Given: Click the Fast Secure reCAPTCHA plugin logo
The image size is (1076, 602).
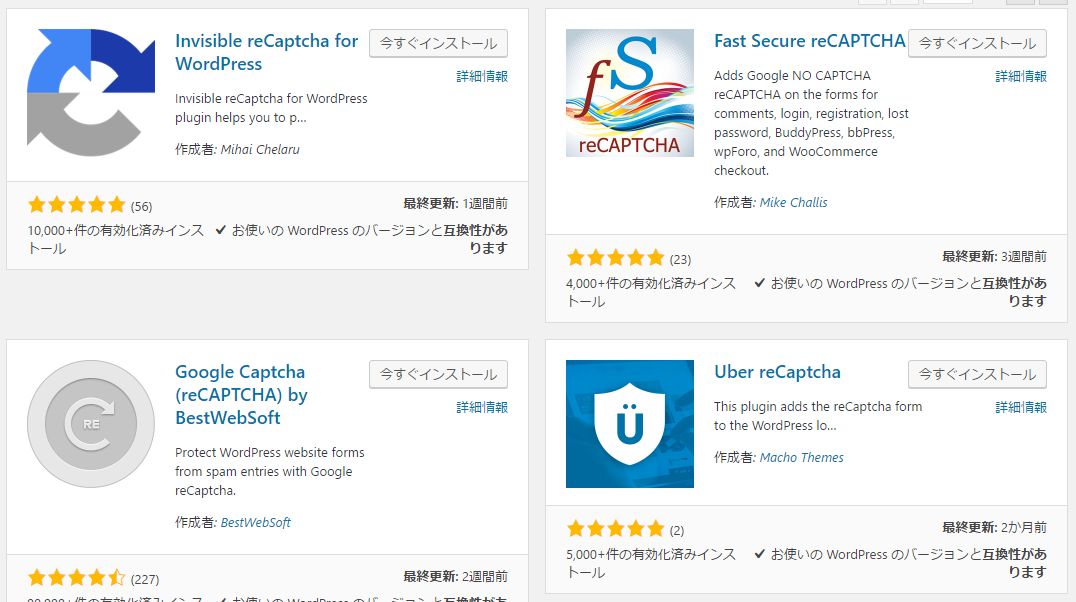Looking at the screenshot, I should click(x=629, y=93).
